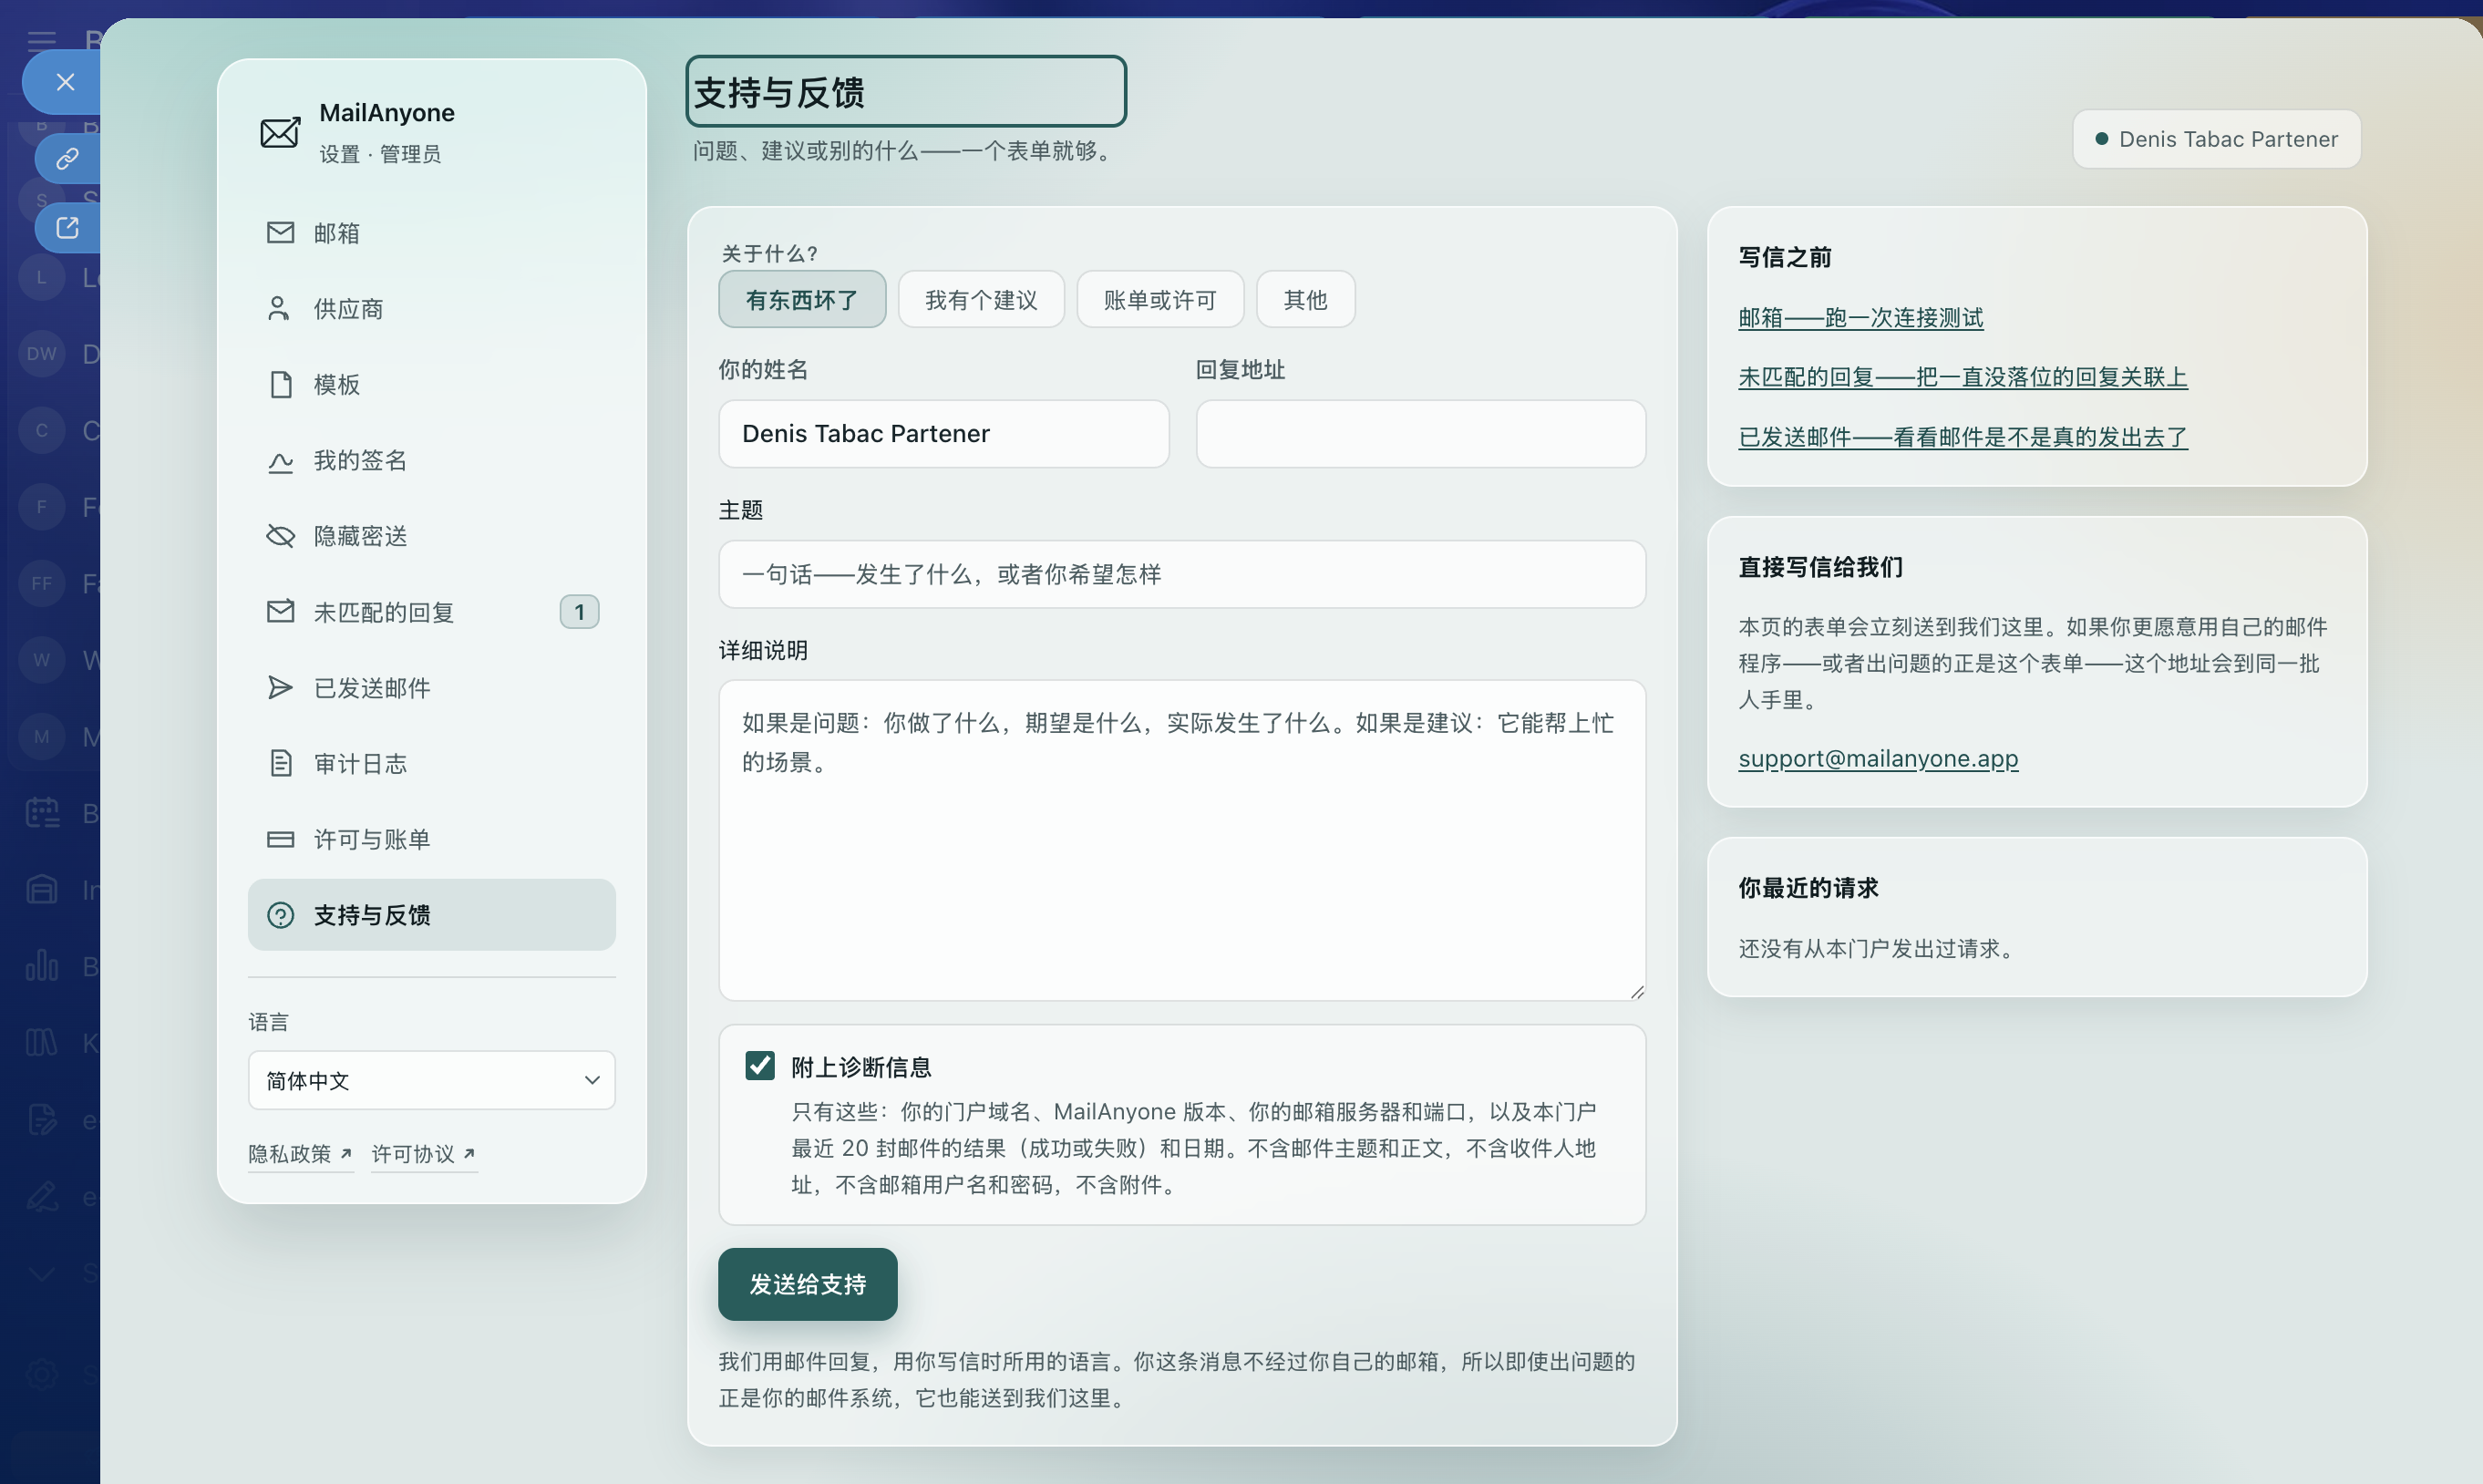Click the log file icon beside 审计日志

click(281, 763)
